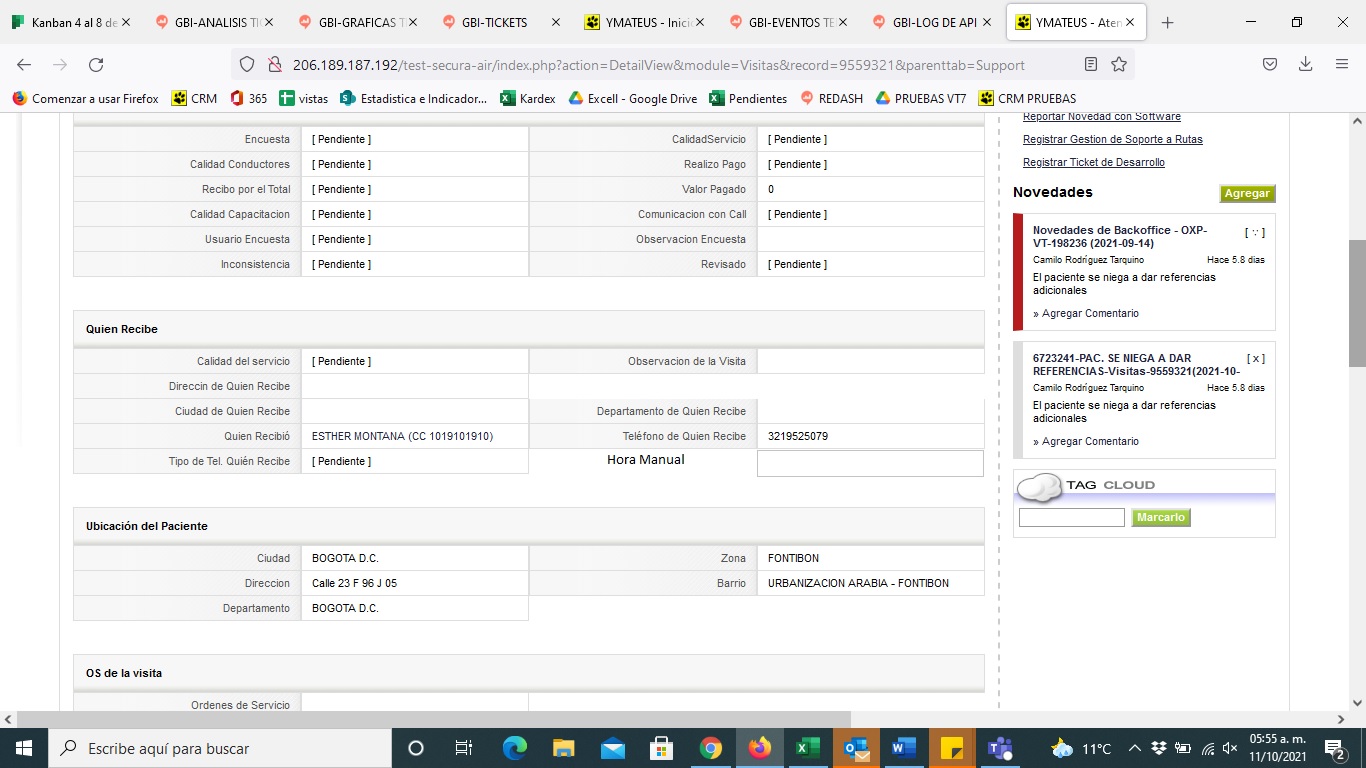This screenshot has height=768, width=1366.
Task: Bookmark this page with star icon
Action: [x=1119, y=64]
